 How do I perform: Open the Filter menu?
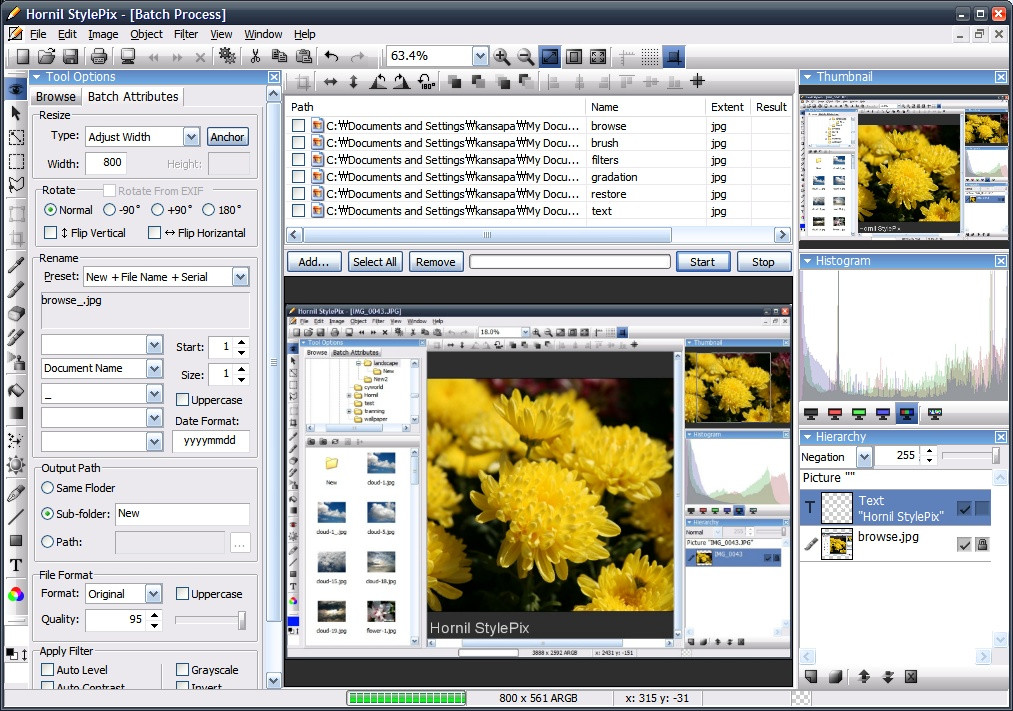pos(186,34)
